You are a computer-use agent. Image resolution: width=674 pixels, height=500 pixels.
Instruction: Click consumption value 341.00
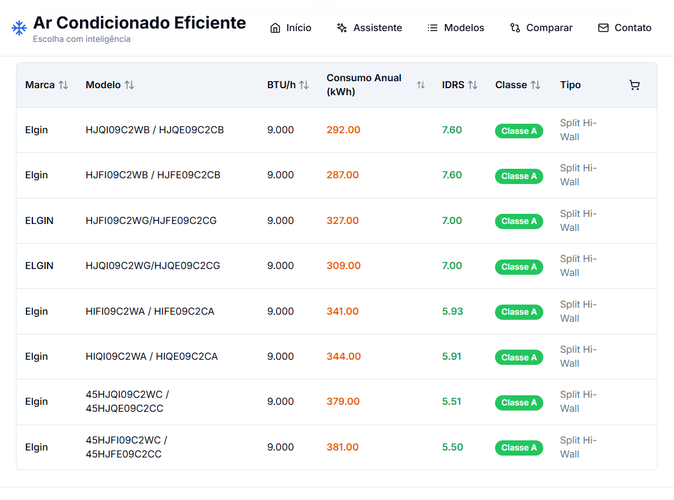click(343, 311)
